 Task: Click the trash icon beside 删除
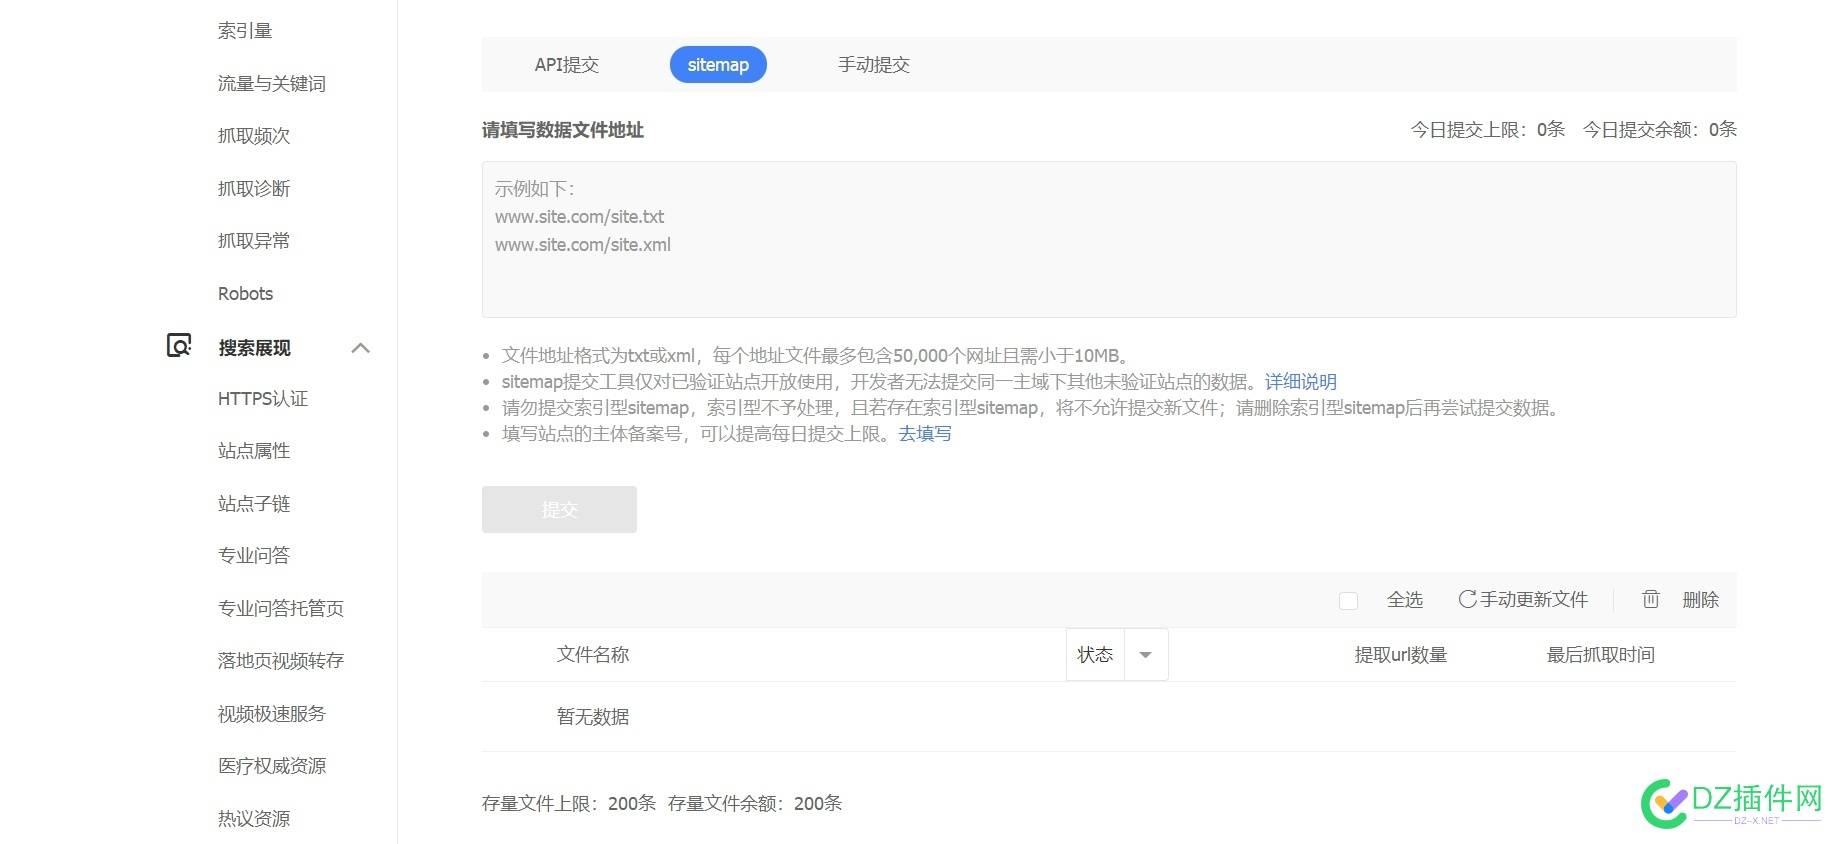coord(1650,599)
